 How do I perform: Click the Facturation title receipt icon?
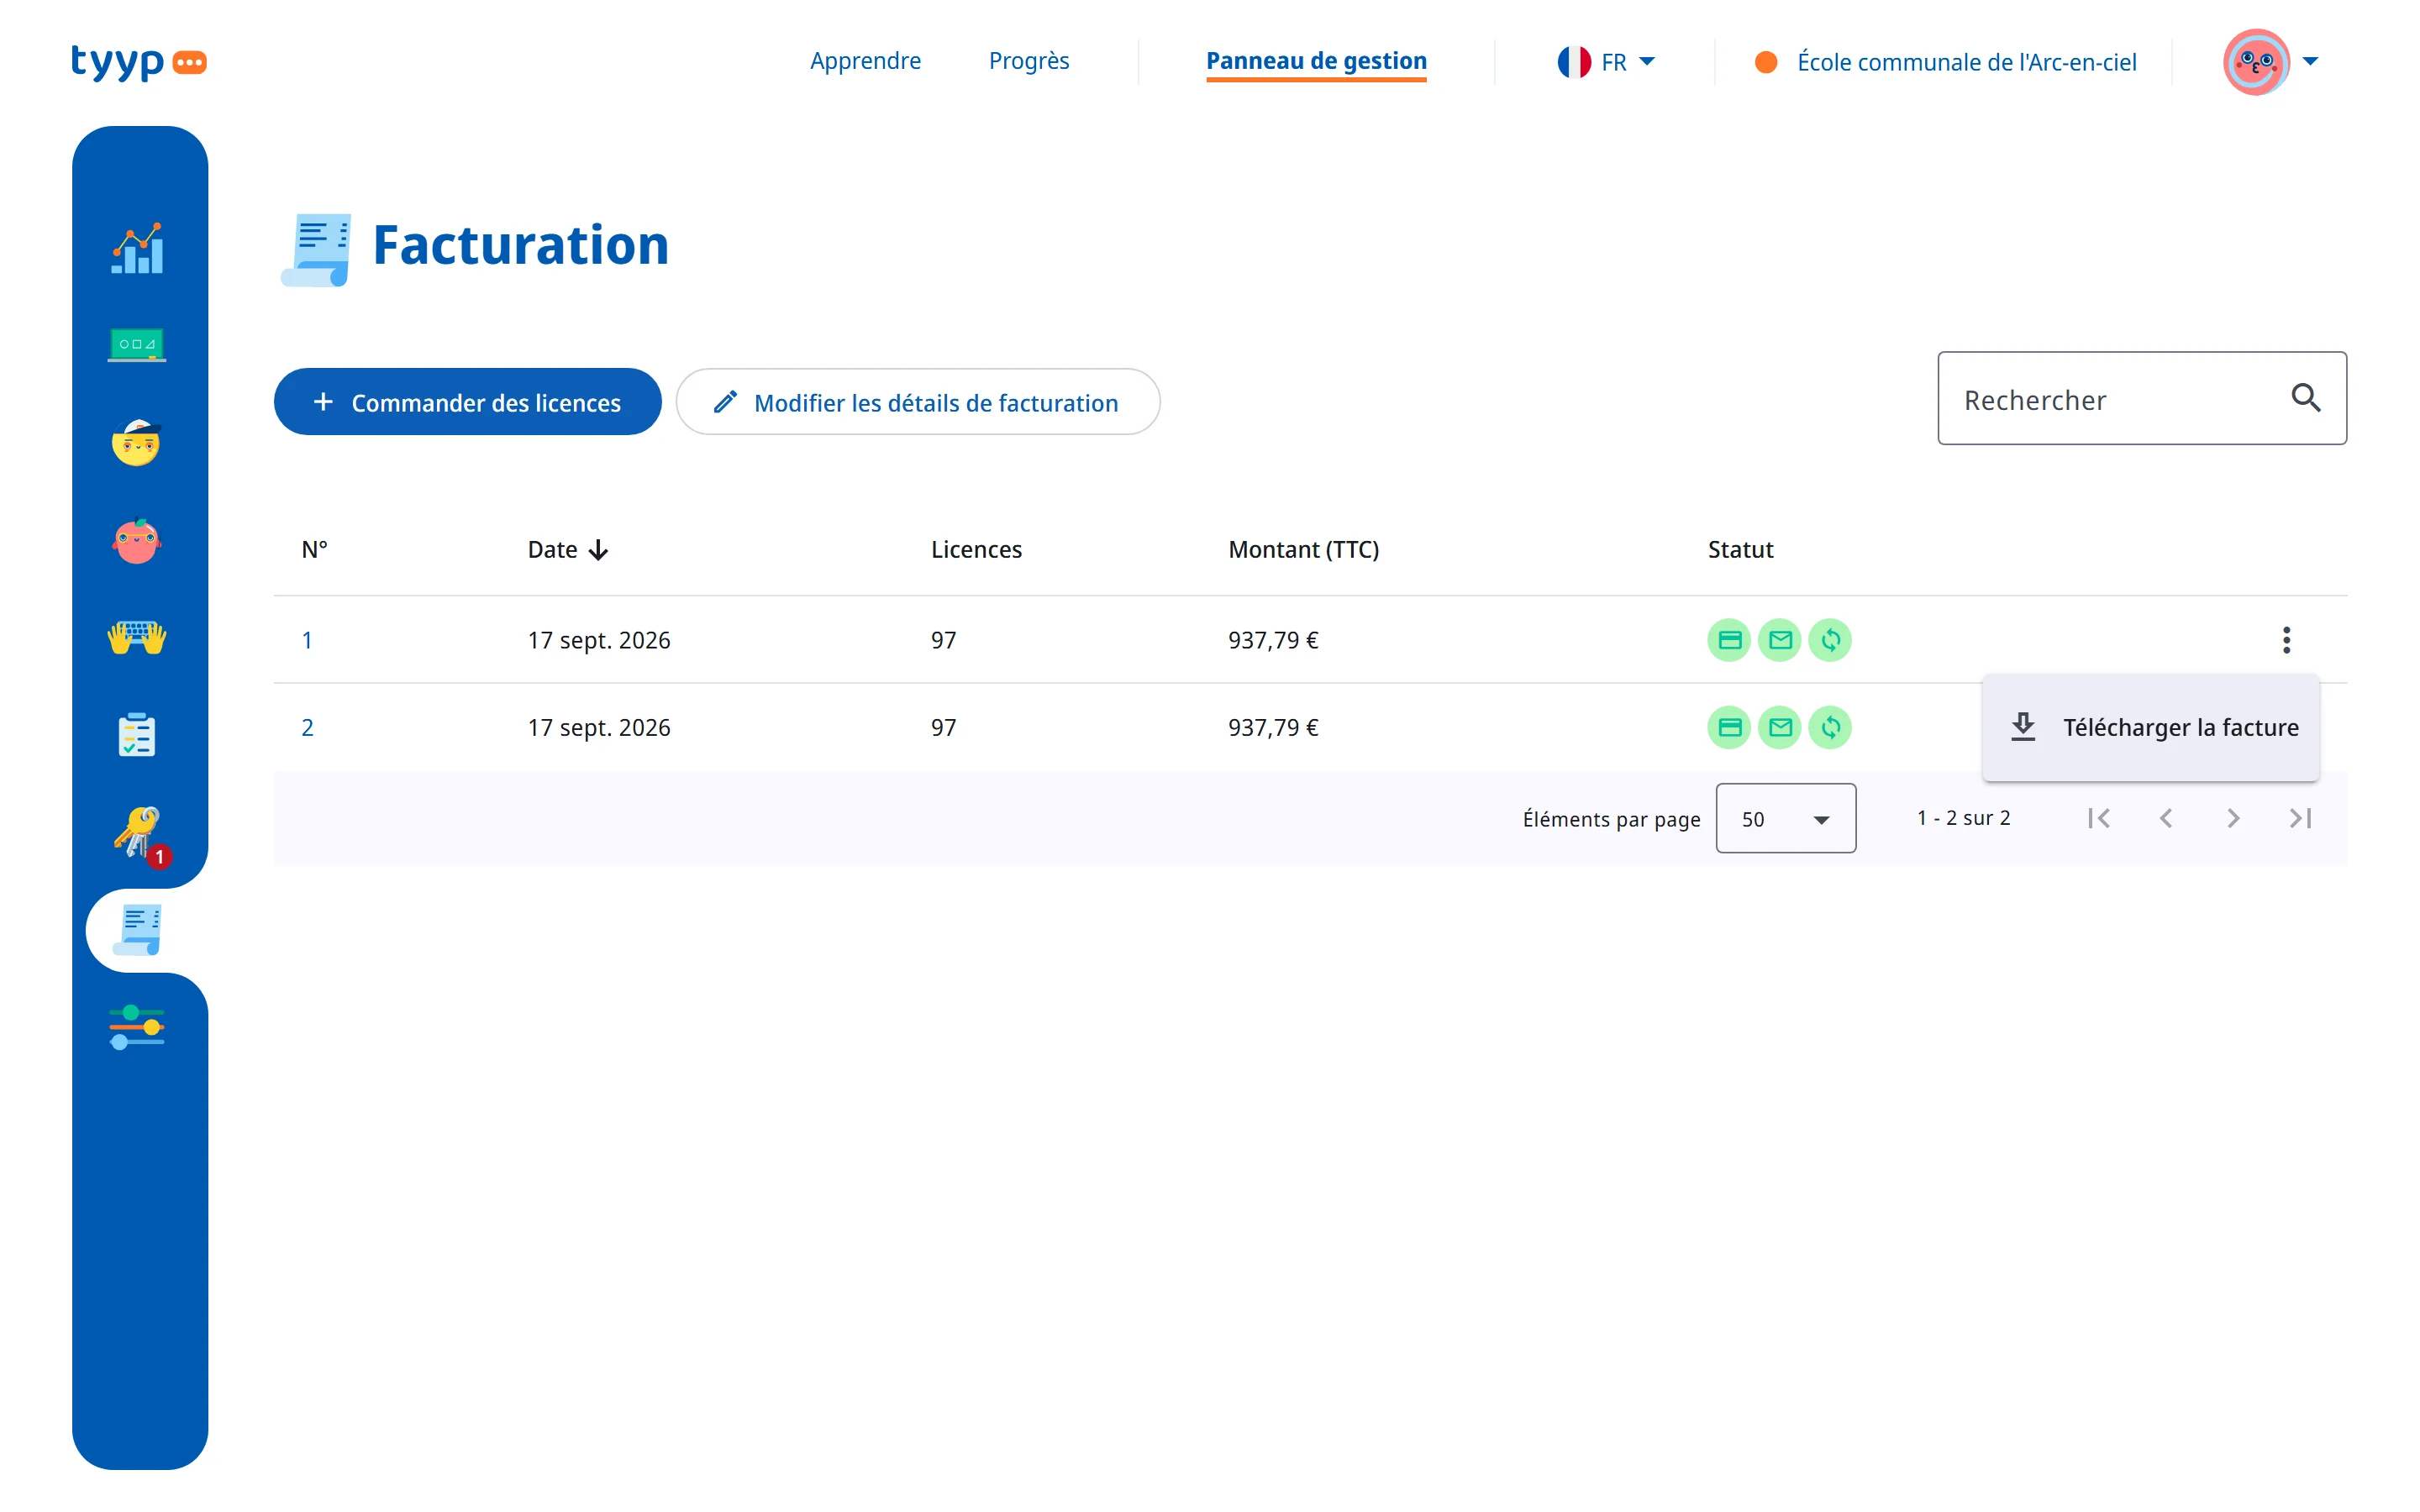(316, 249)
